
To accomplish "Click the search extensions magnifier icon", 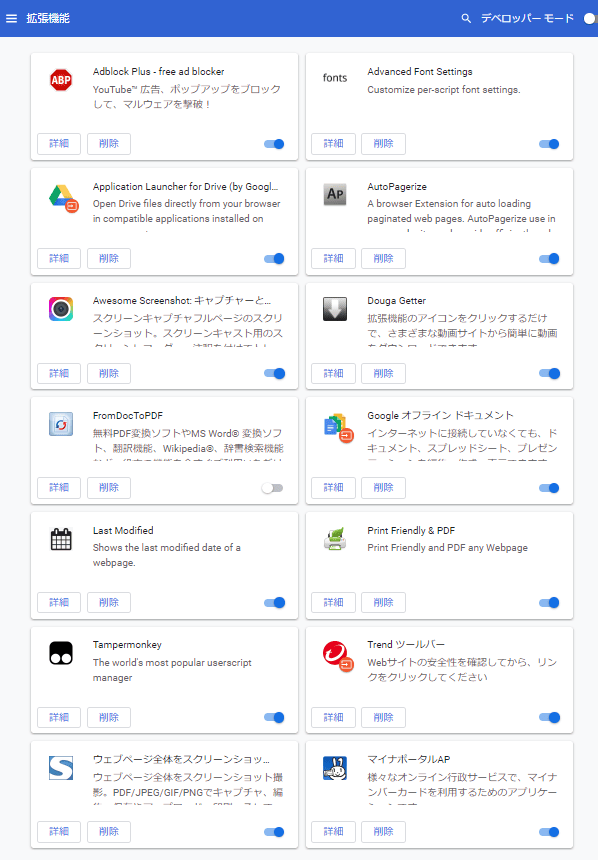I will tap(466, 19).
